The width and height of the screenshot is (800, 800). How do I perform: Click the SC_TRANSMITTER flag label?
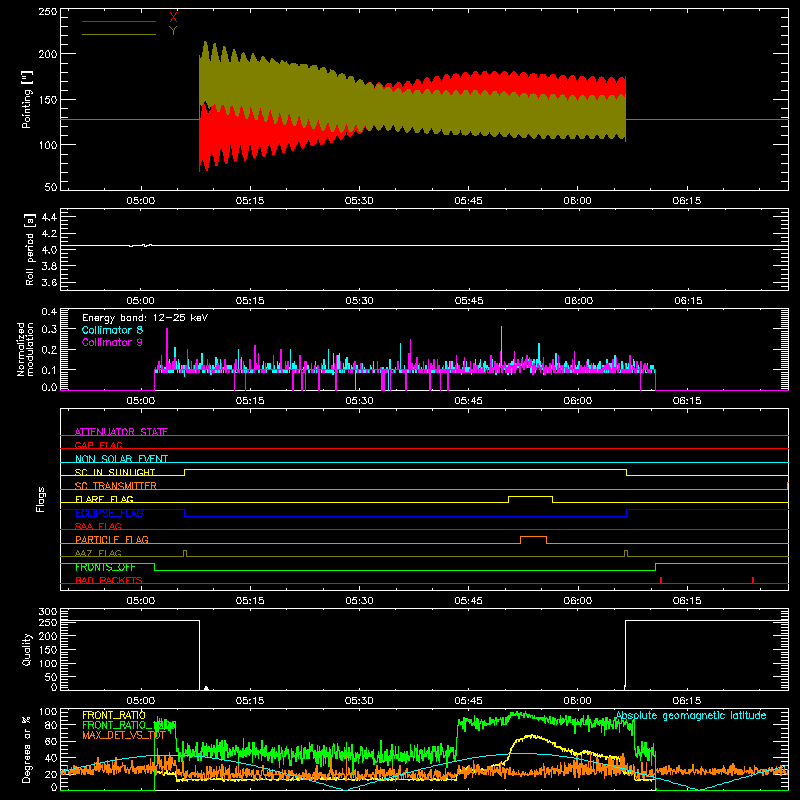click(115, 485)
